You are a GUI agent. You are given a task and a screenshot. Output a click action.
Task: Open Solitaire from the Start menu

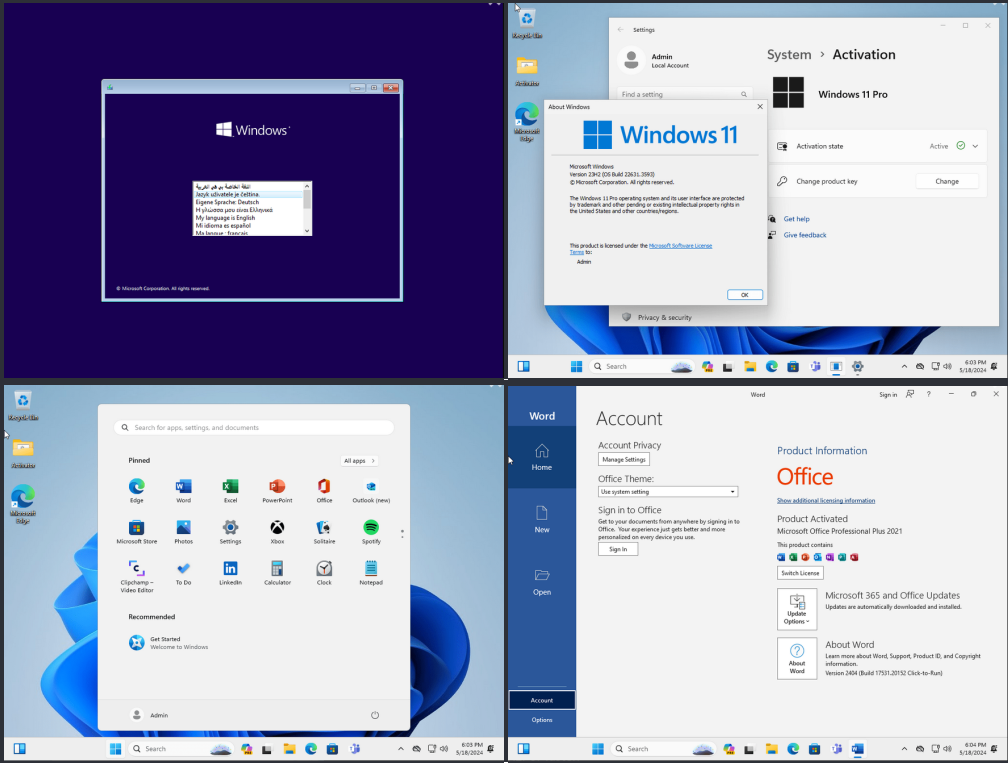(x=324, y=532)
